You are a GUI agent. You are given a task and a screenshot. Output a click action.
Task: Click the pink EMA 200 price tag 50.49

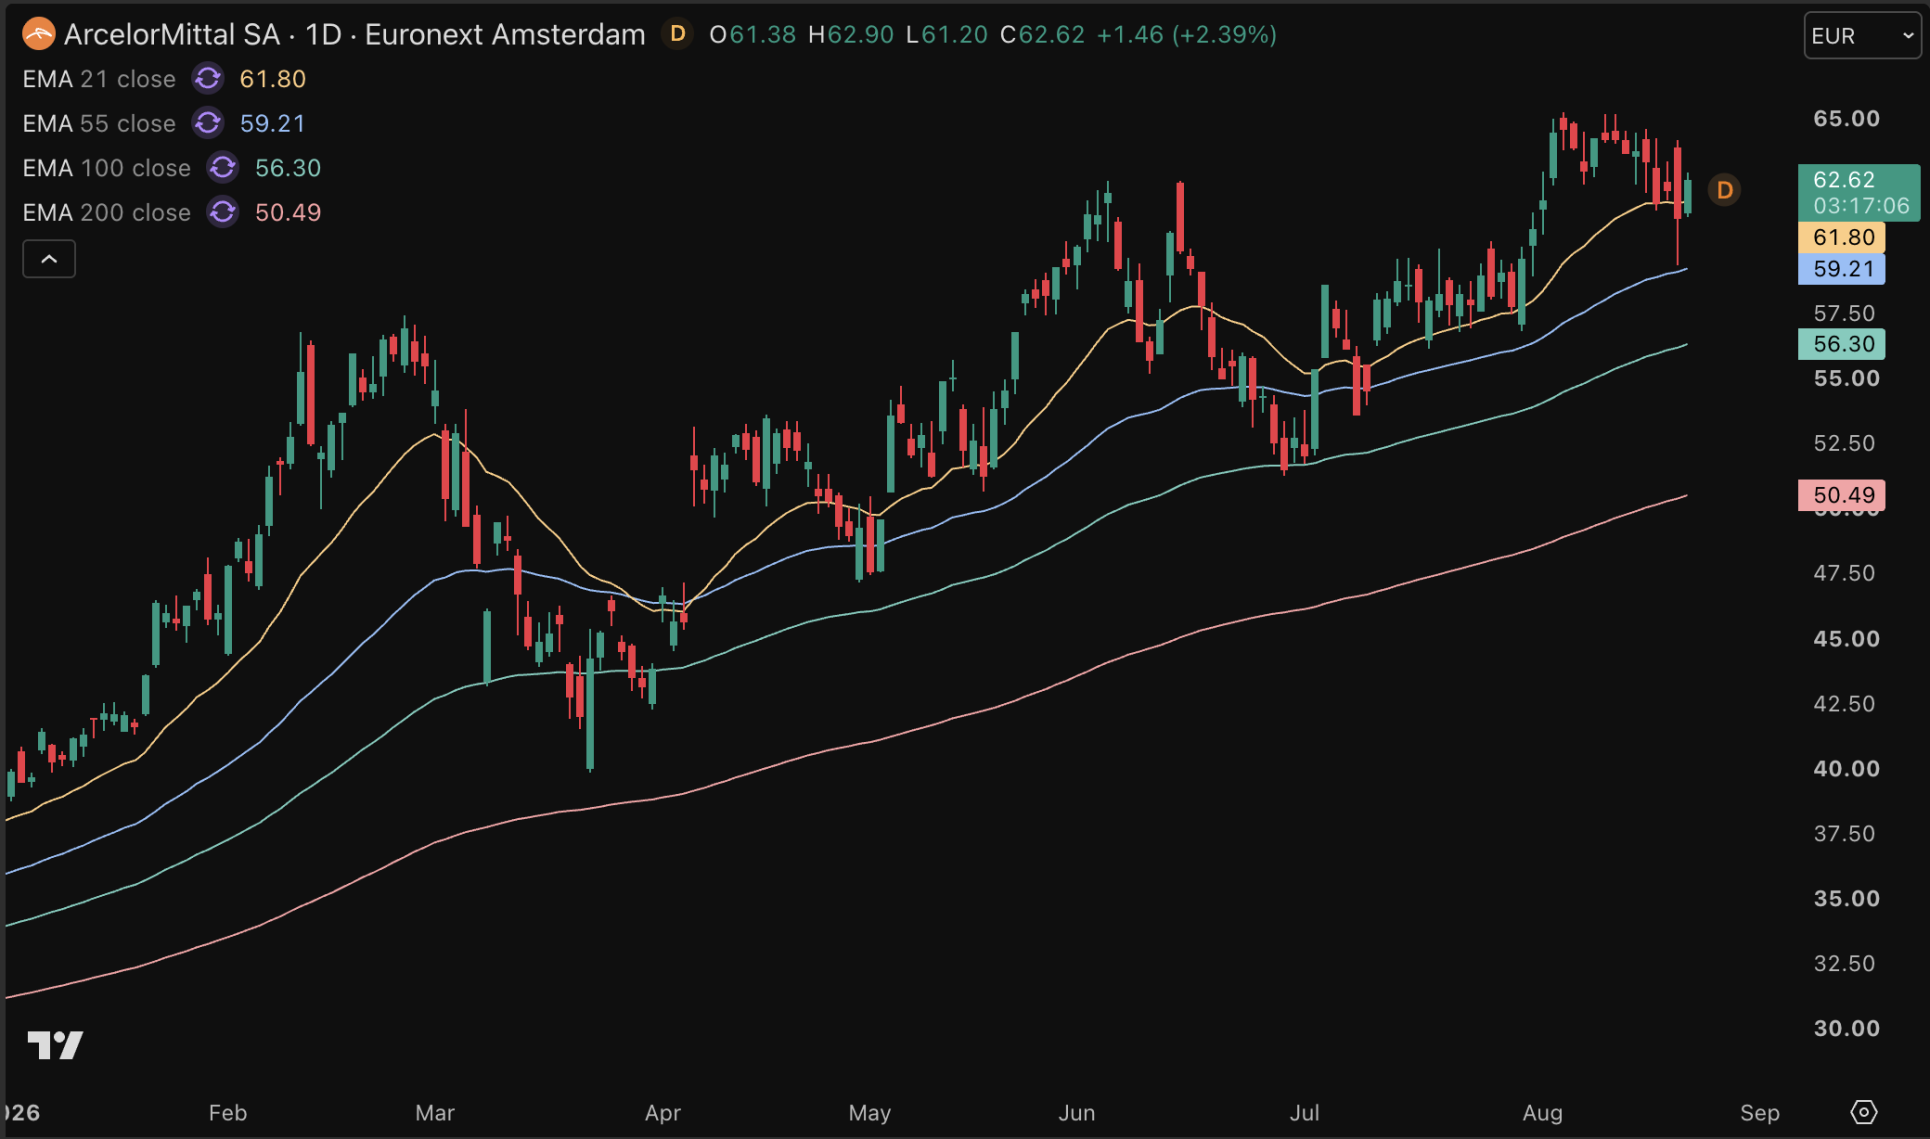(1842, 495)
